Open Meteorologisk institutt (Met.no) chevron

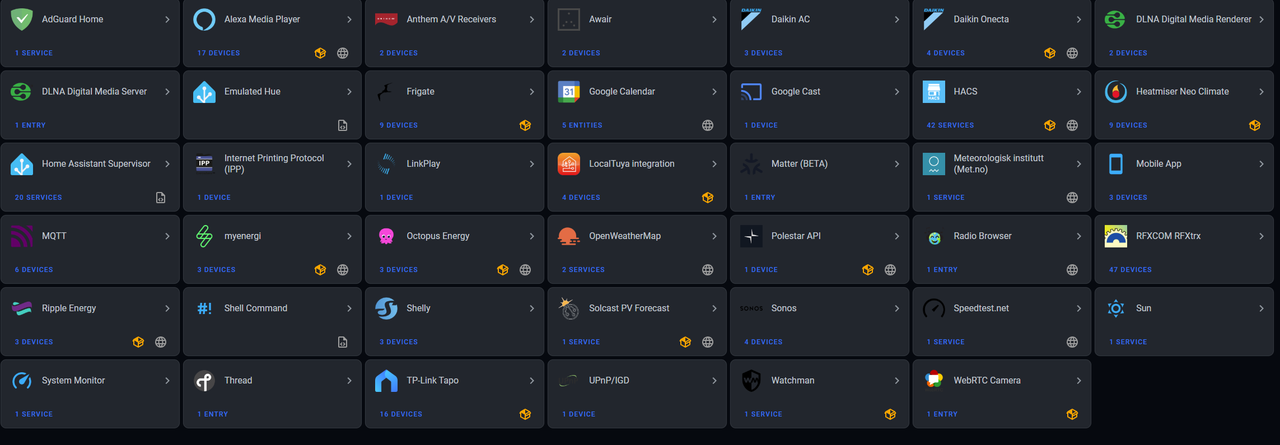1079,163
